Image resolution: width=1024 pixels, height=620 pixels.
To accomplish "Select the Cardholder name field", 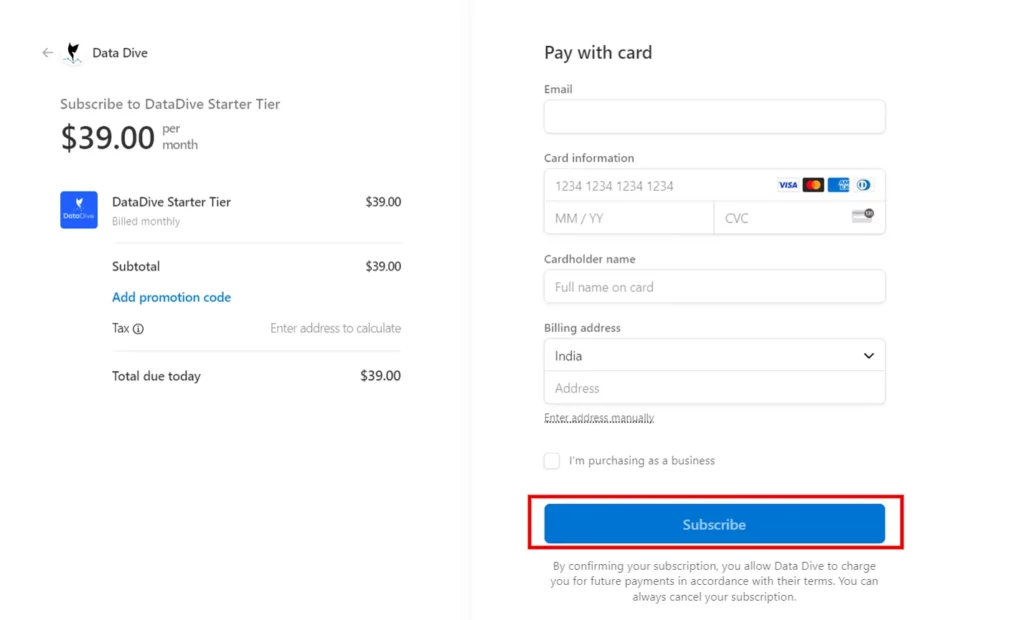I will tap(714, 286).
